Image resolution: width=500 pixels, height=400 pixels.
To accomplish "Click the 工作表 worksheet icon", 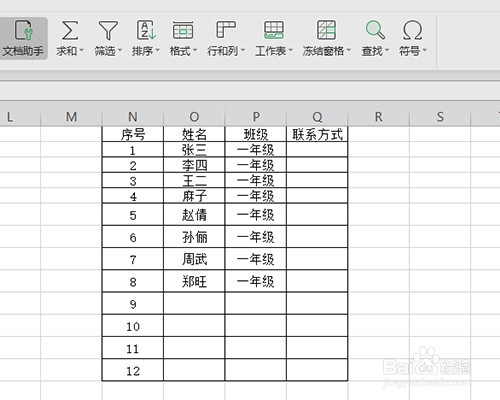I will 274,30.
